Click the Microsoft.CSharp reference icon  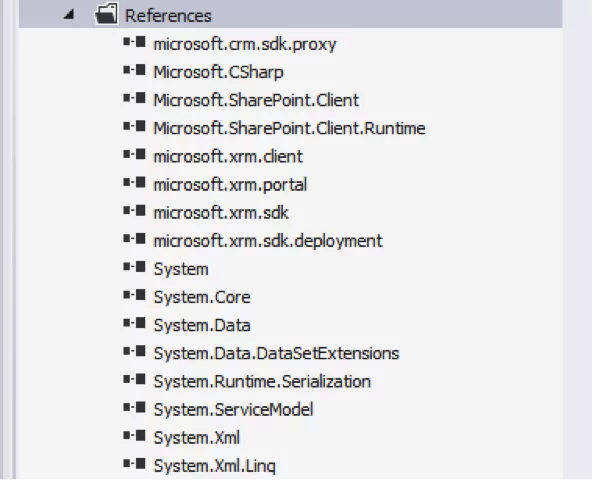tap(134, 70)
